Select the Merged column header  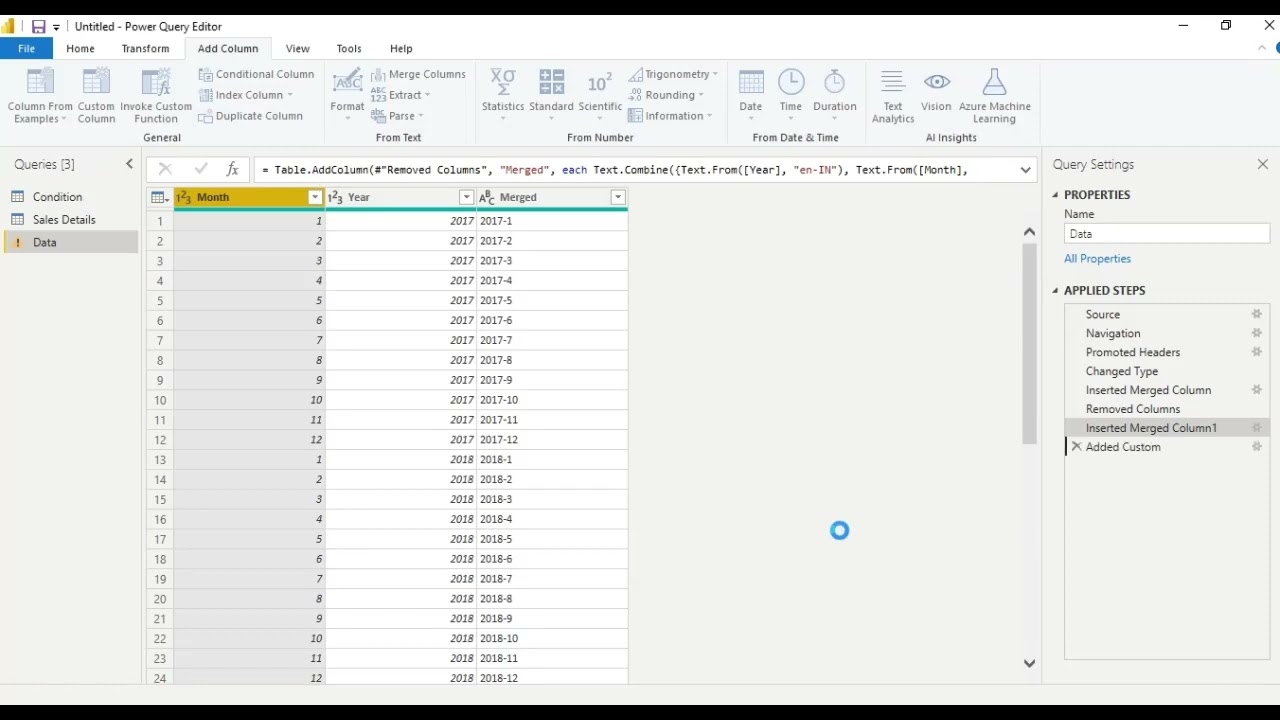tap(552, 198)
